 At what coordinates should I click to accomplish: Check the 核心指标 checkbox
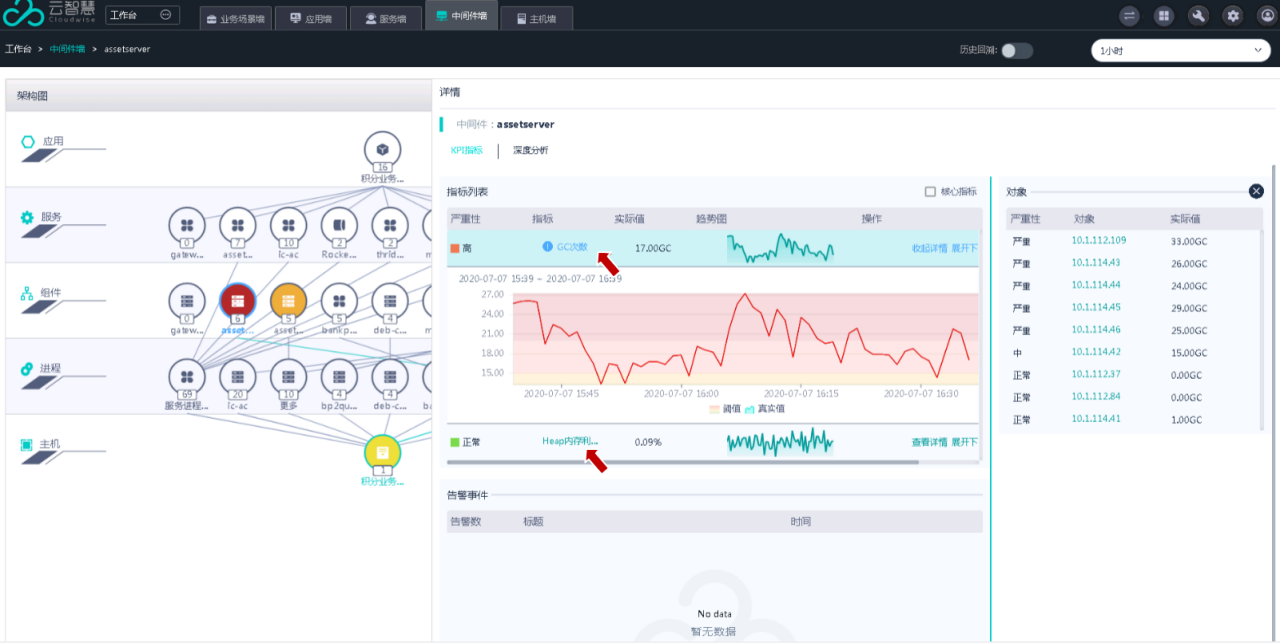click(930, 192)
